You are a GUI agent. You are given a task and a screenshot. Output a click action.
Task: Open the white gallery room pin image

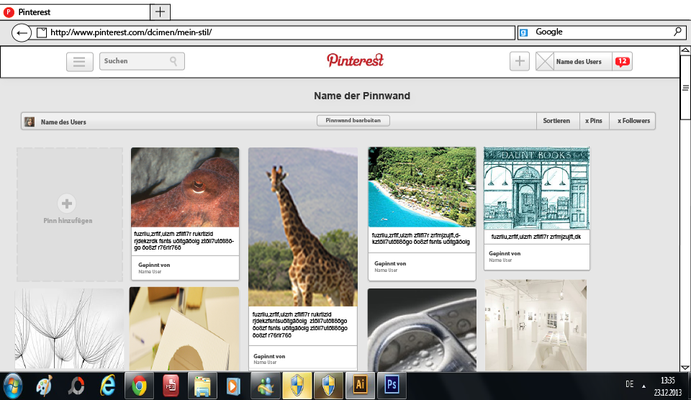[536, 325]
